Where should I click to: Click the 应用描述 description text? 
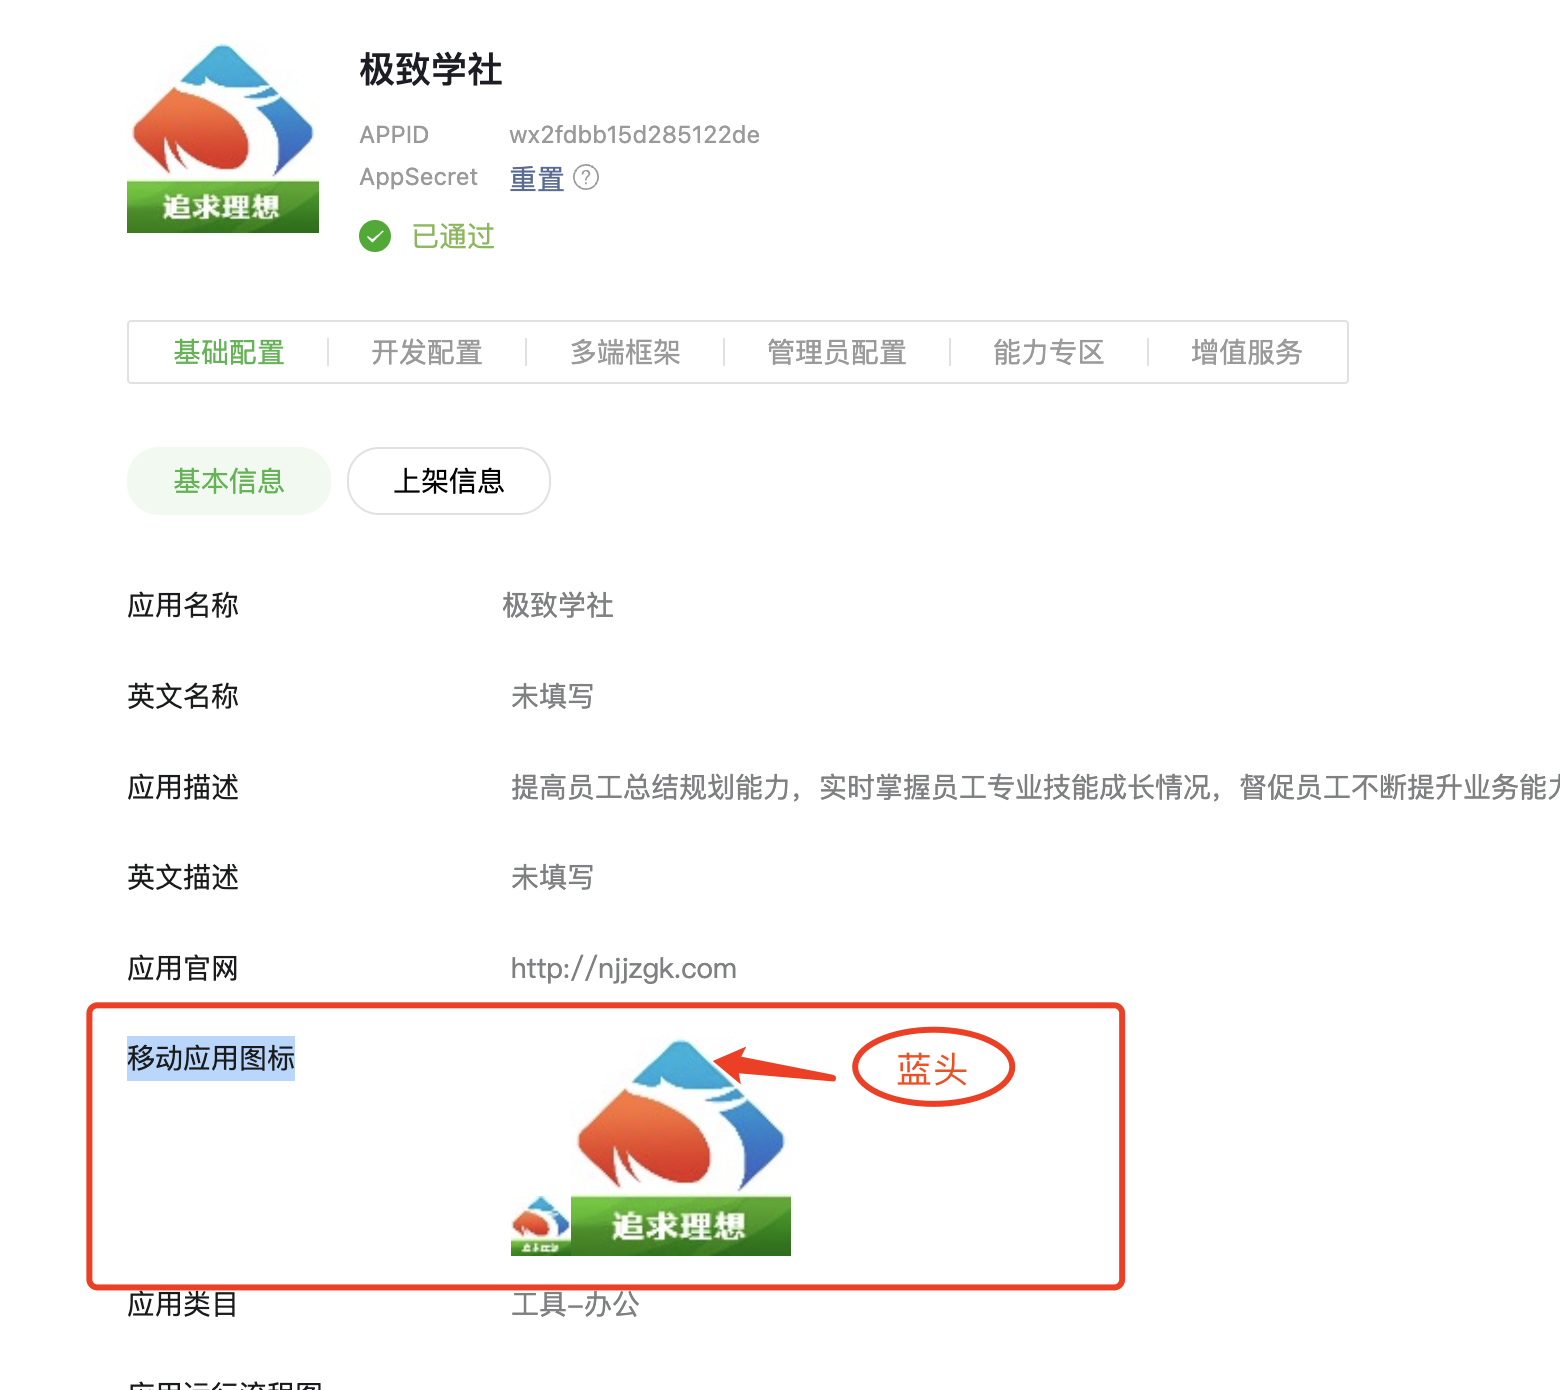[x=1035, y=787]
